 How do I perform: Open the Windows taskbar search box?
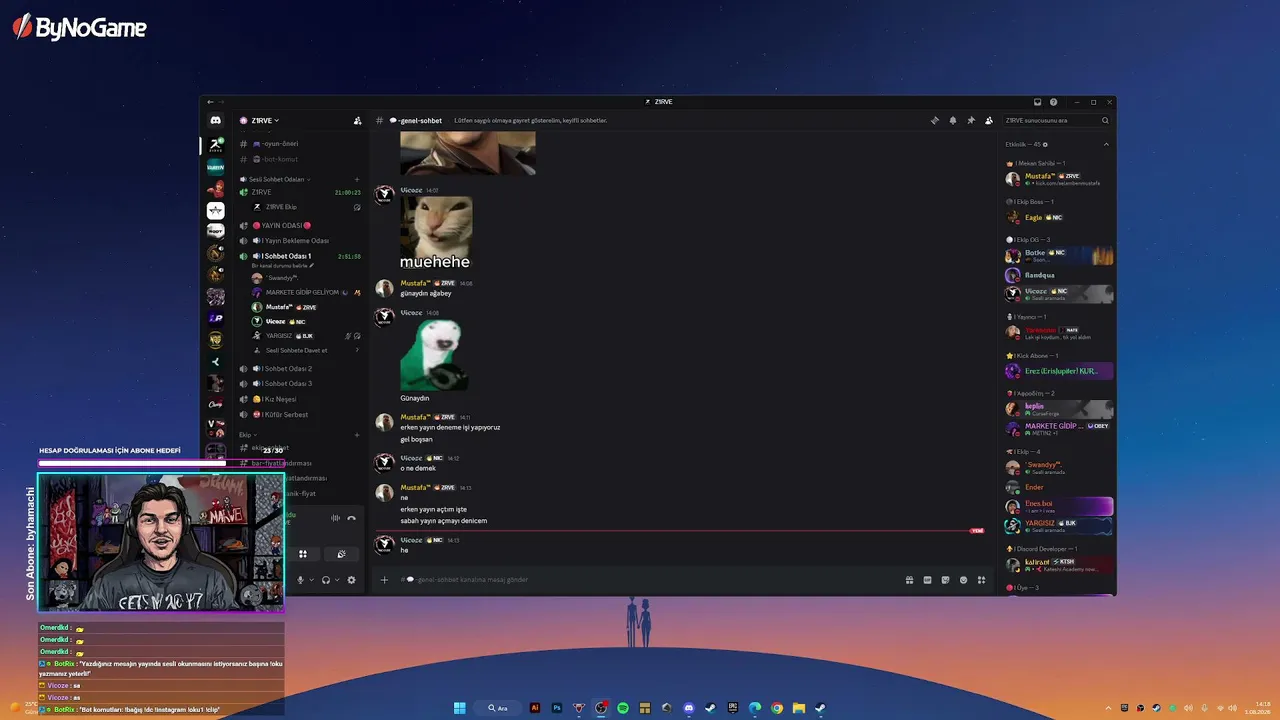[498, 708]
